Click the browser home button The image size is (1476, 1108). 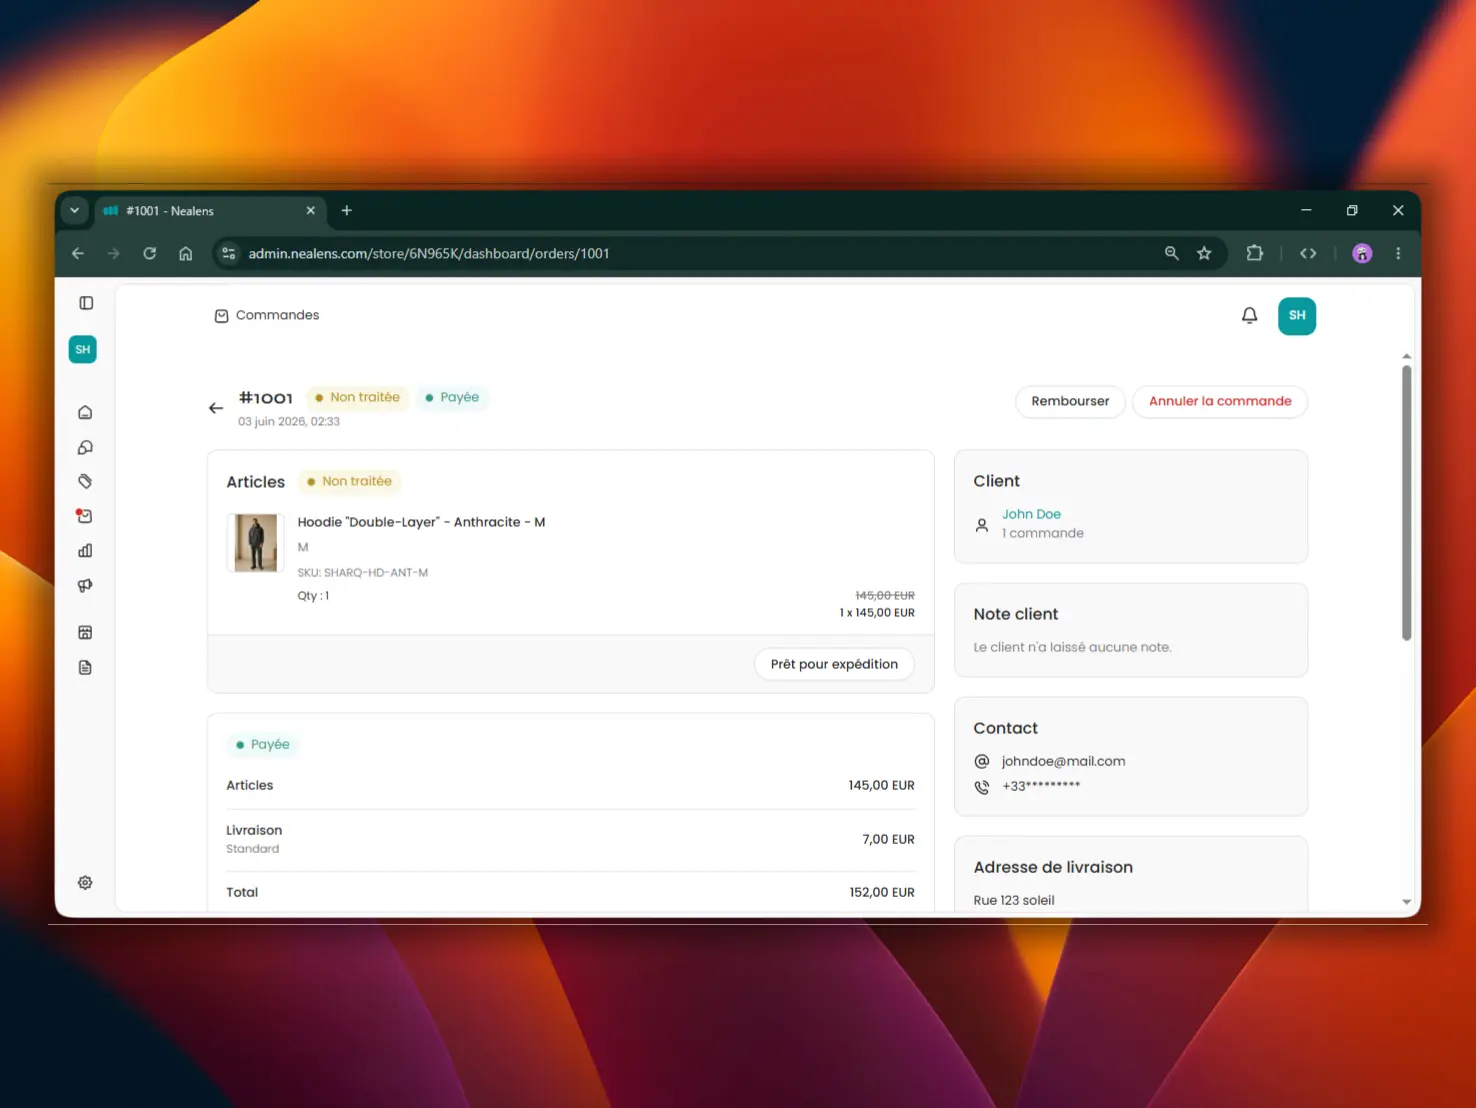click(186, 254)
